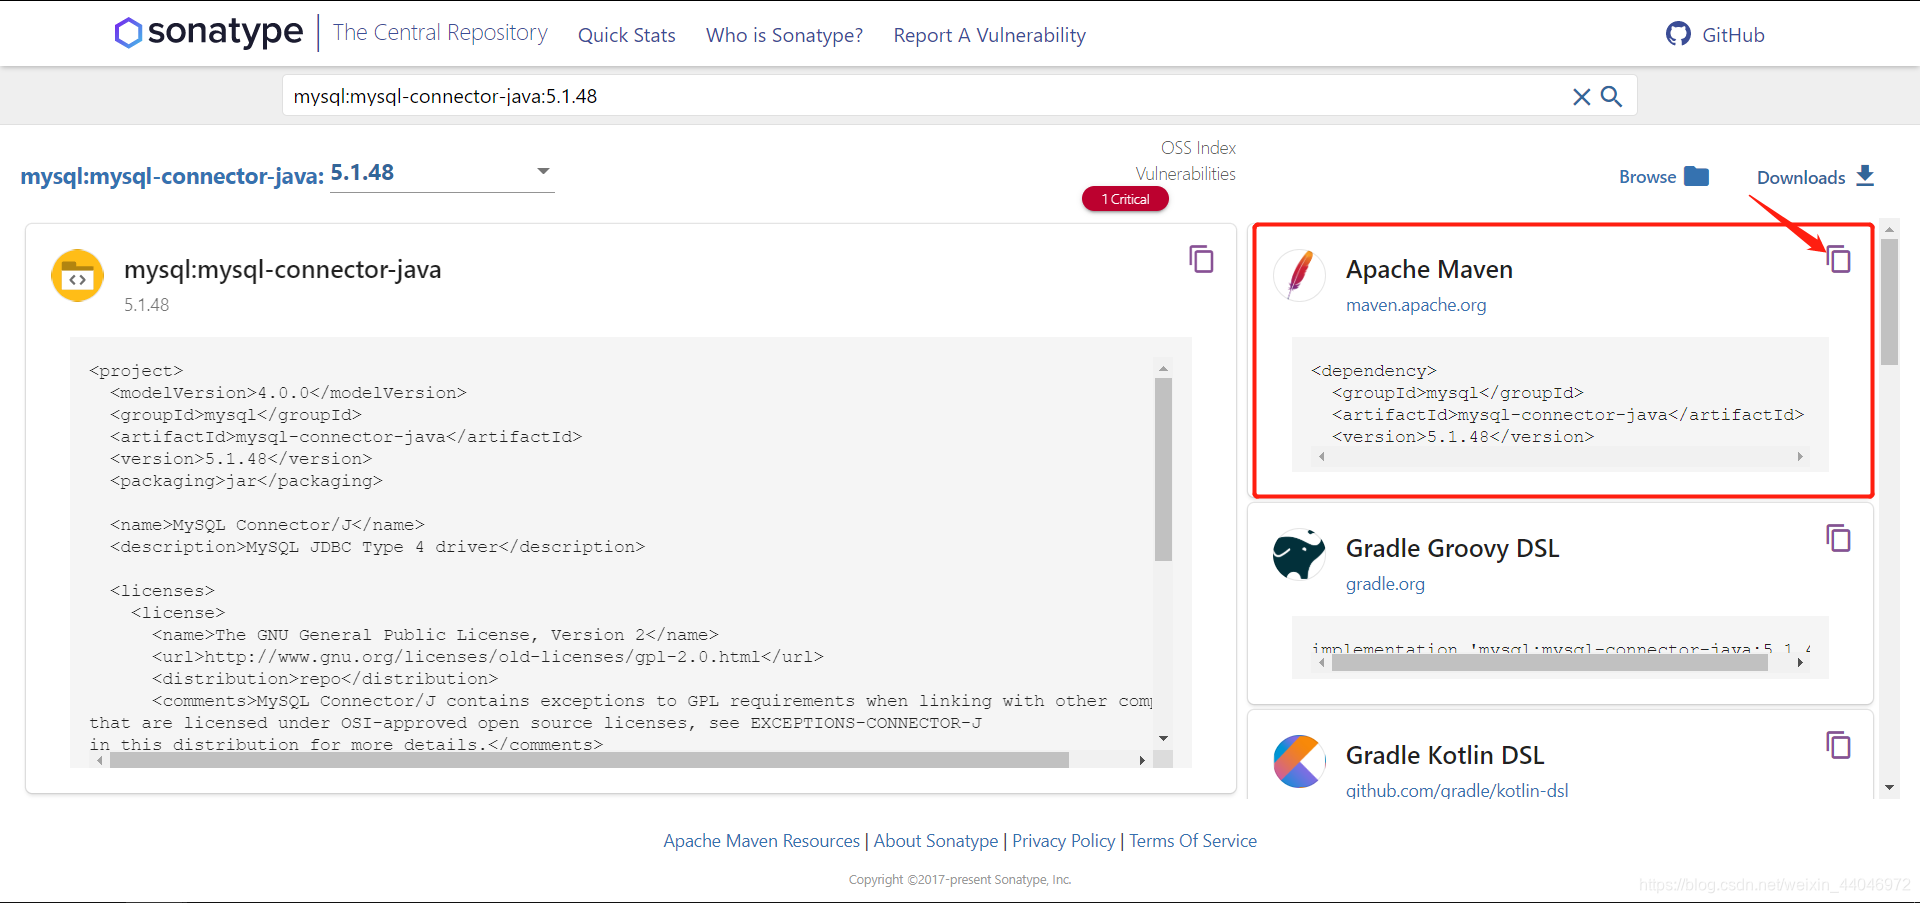Click the 'MySQL JDBC Type 4 driver' description line
The height and width of the screenshot is (903, 1920).
[x=377, y=547]
